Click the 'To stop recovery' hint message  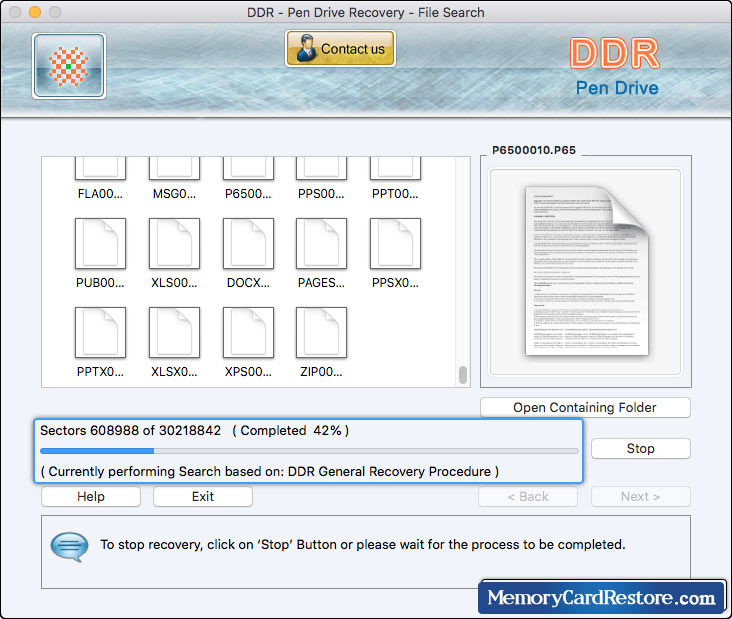362,545
